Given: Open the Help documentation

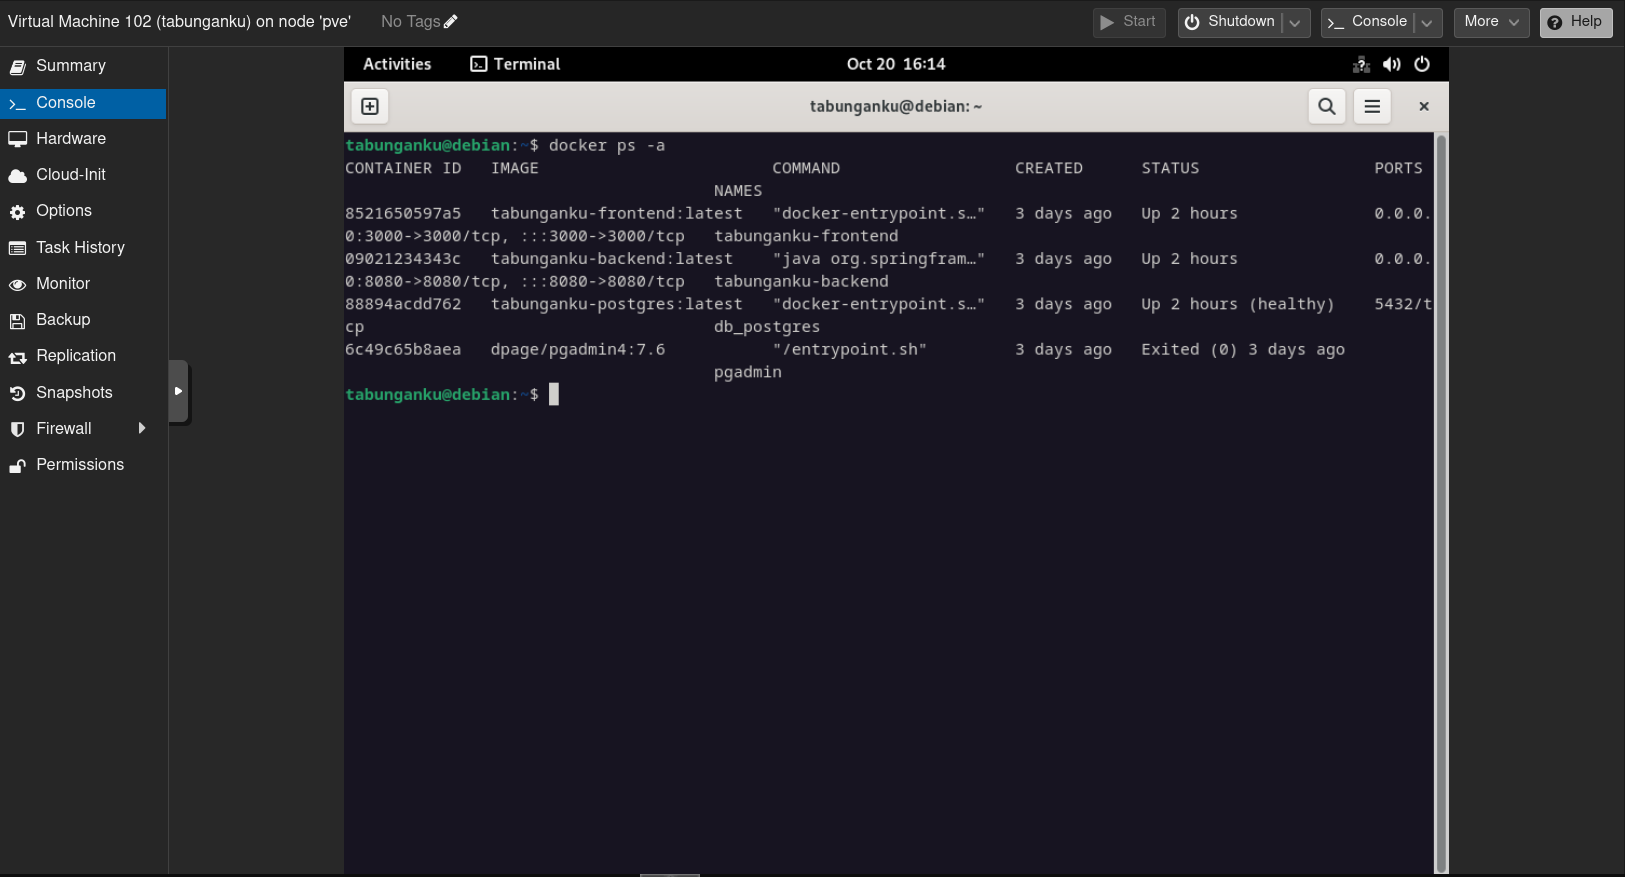Looking at the screenshot, I should tap(1576, 22).
